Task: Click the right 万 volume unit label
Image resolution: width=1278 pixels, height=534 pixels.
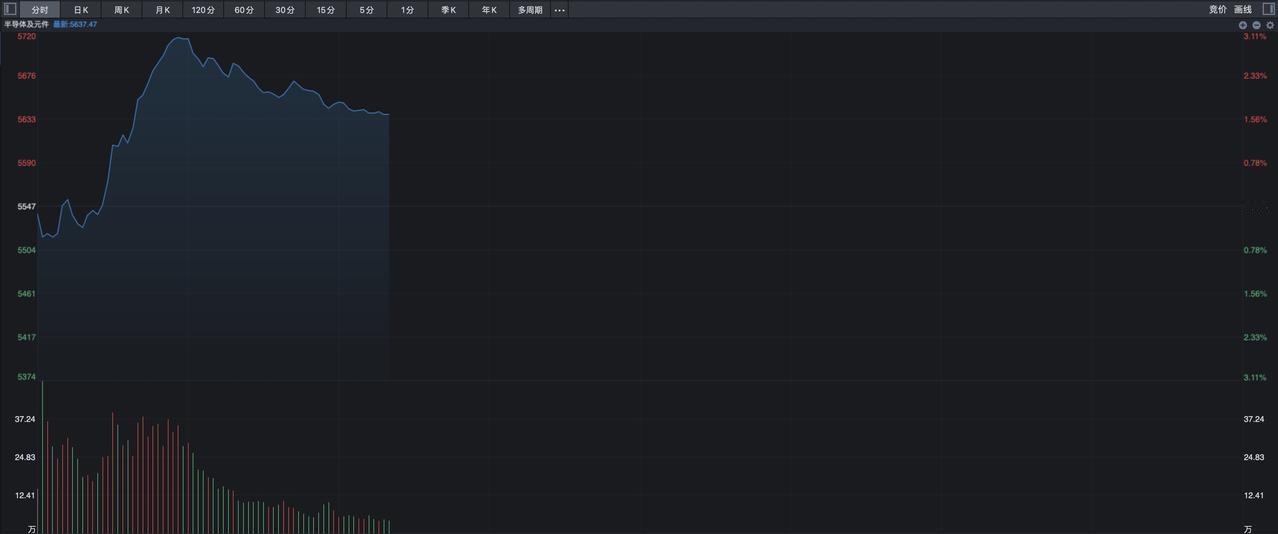Action: [1247, 529]
